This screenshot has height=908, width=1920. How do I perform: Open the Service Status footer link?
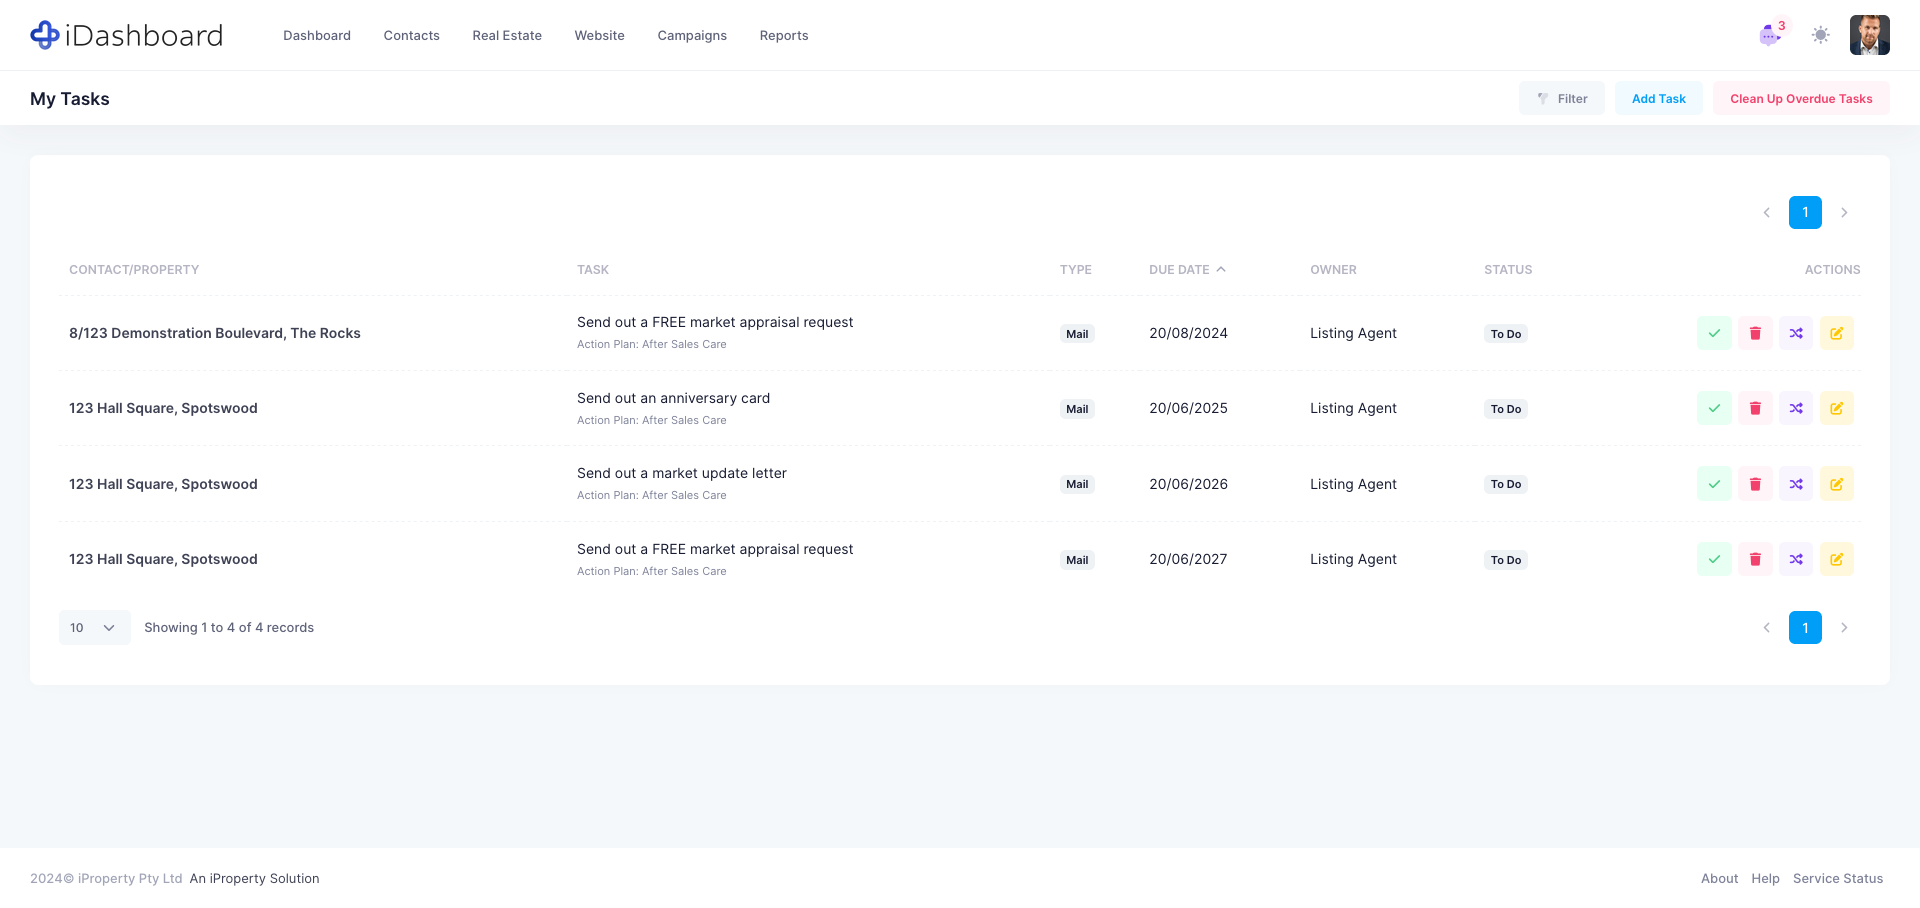click(1837, 879)
